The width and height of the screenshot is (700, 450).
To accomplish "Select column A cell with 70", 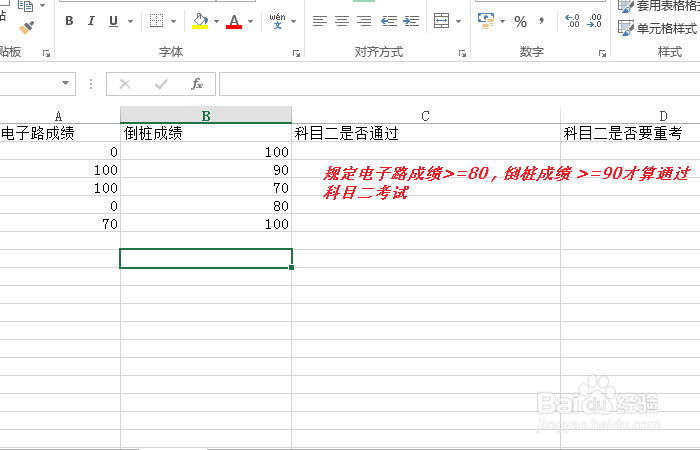I will 60,223.
